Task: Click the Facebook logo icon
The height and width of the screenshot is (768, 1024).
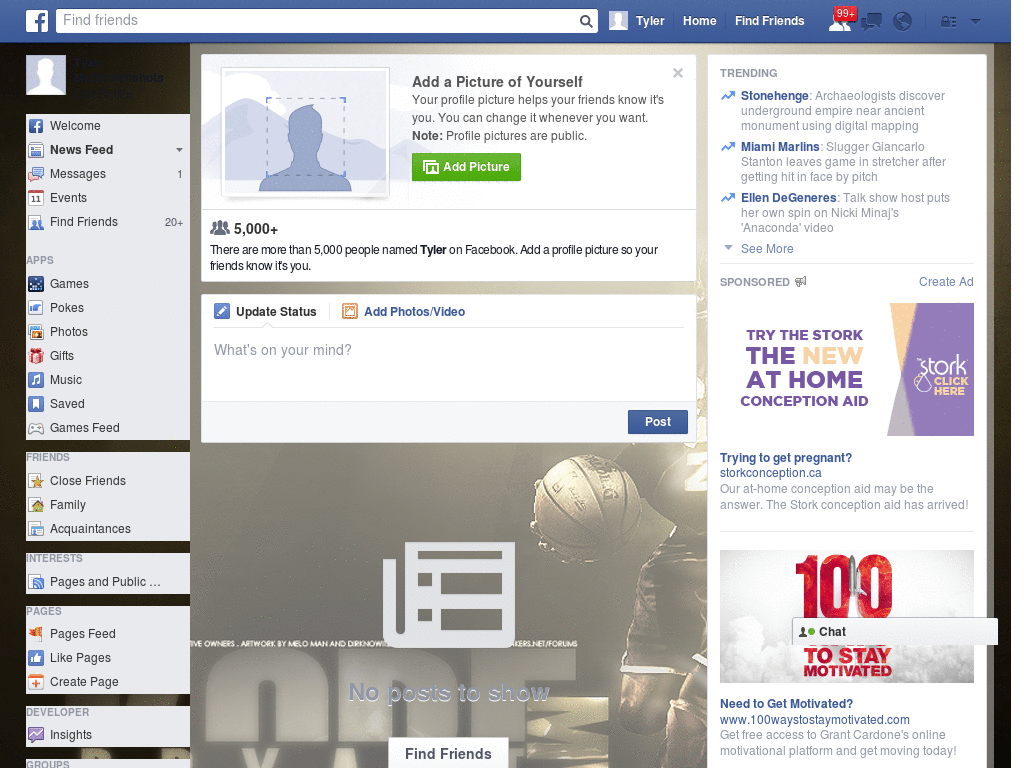Action: [37, 21]
